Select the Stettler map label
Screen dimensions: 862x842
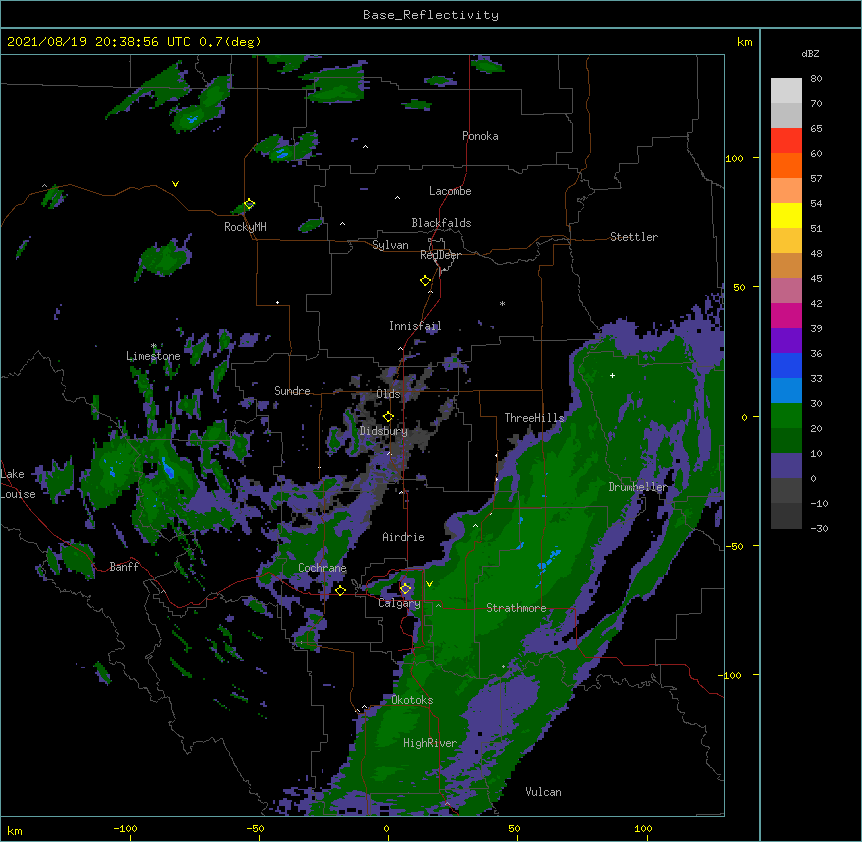pos(634,237)
